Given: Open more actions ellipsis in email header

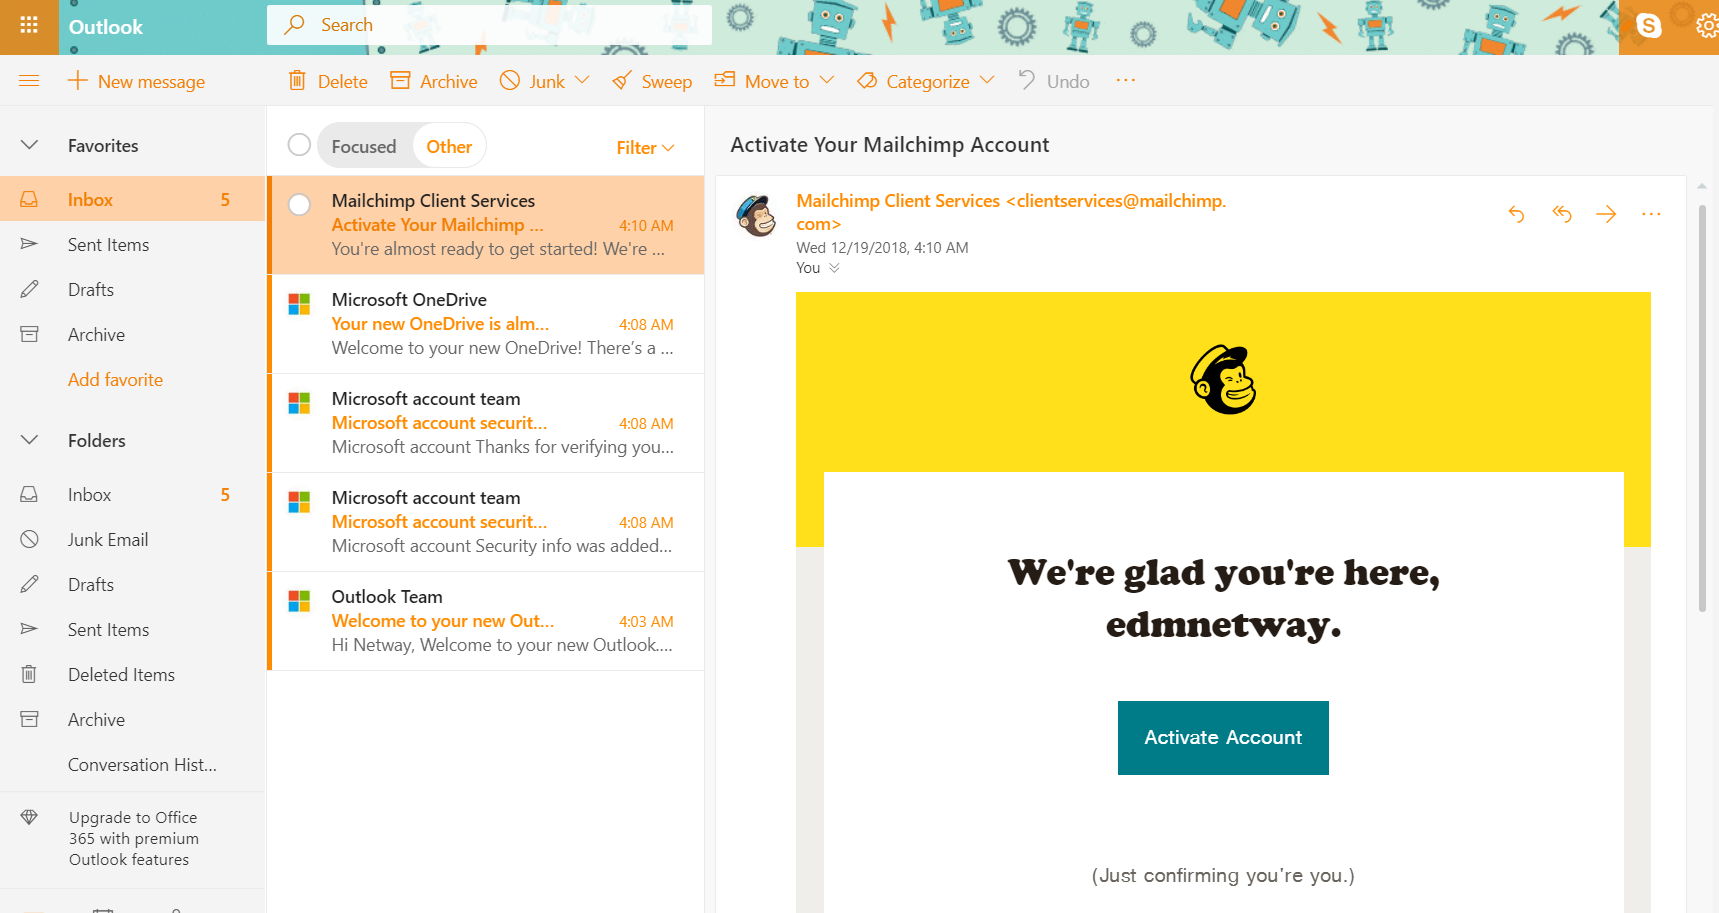Looking at the screenshot, I should (x=1651, y=214).
